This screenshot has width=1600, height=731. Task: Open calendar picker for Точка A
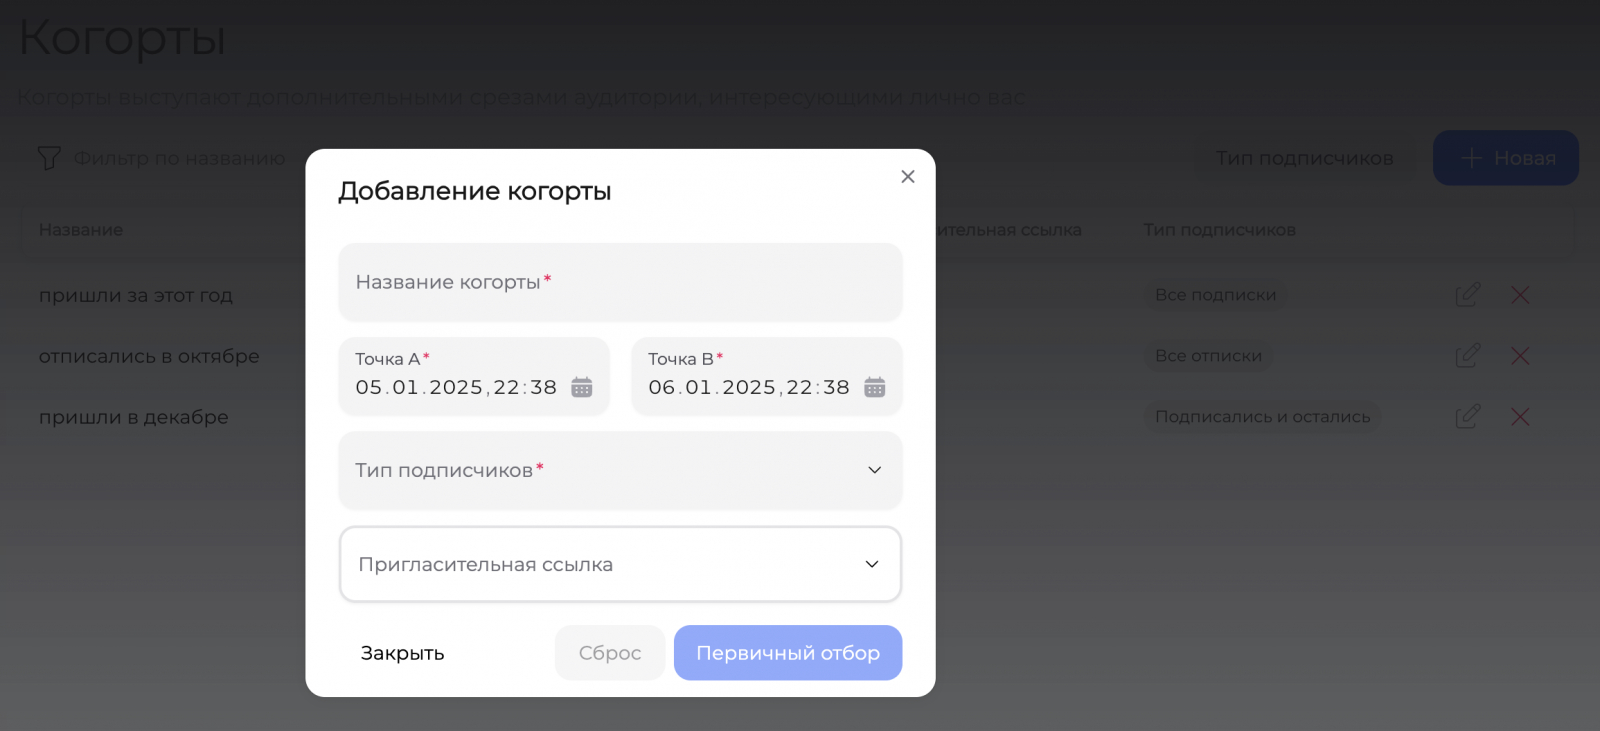582,387
